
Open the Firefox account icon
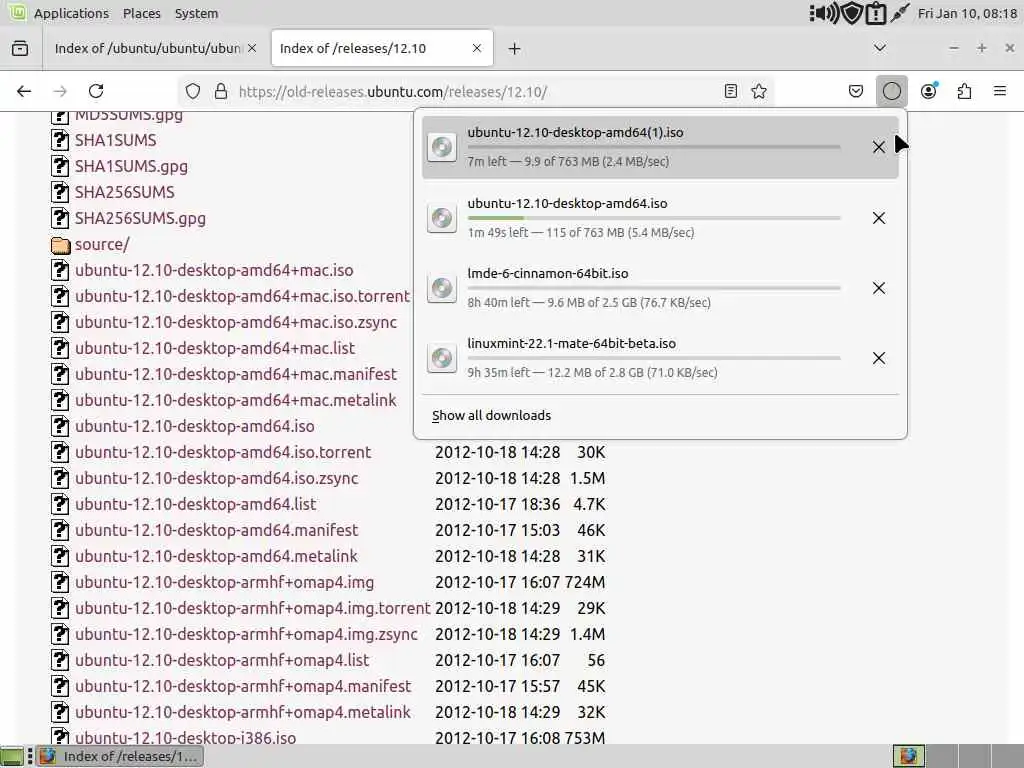click(x=929, y=91)
